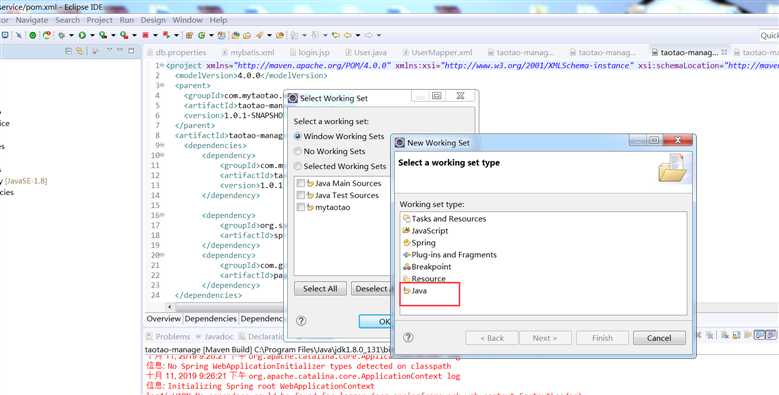Switch to the login.jsp editor tab
This screenshot has width=779, height=395.
click(310, 52)
